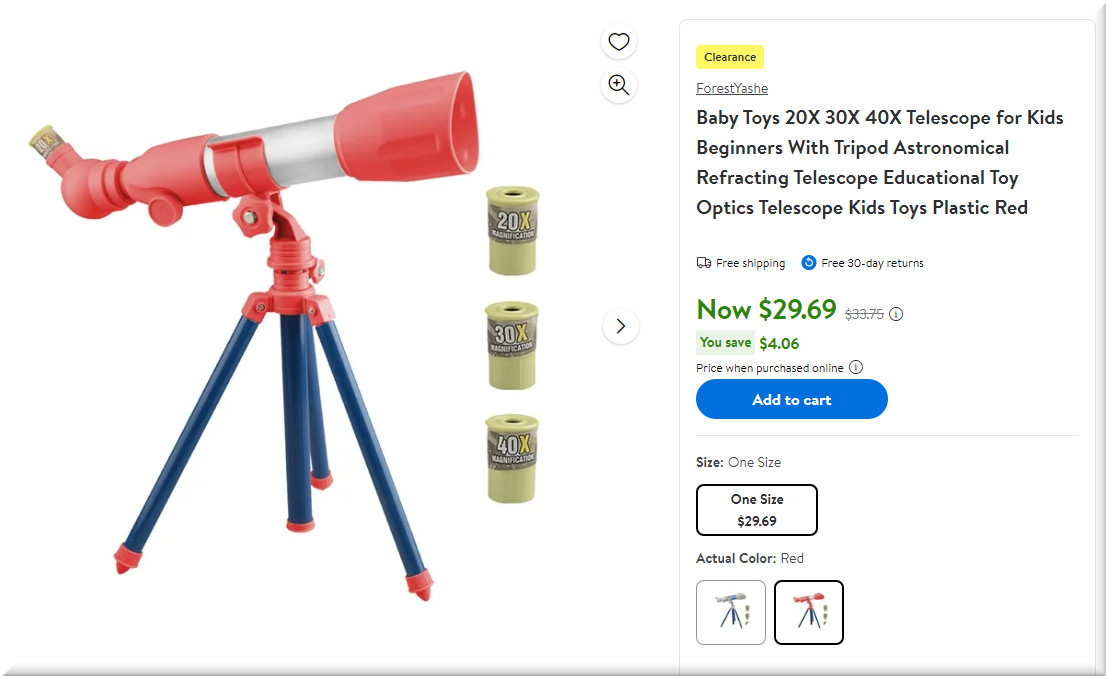Click the product title text
Screen dimensions: 1106x676
click(880, 162)
